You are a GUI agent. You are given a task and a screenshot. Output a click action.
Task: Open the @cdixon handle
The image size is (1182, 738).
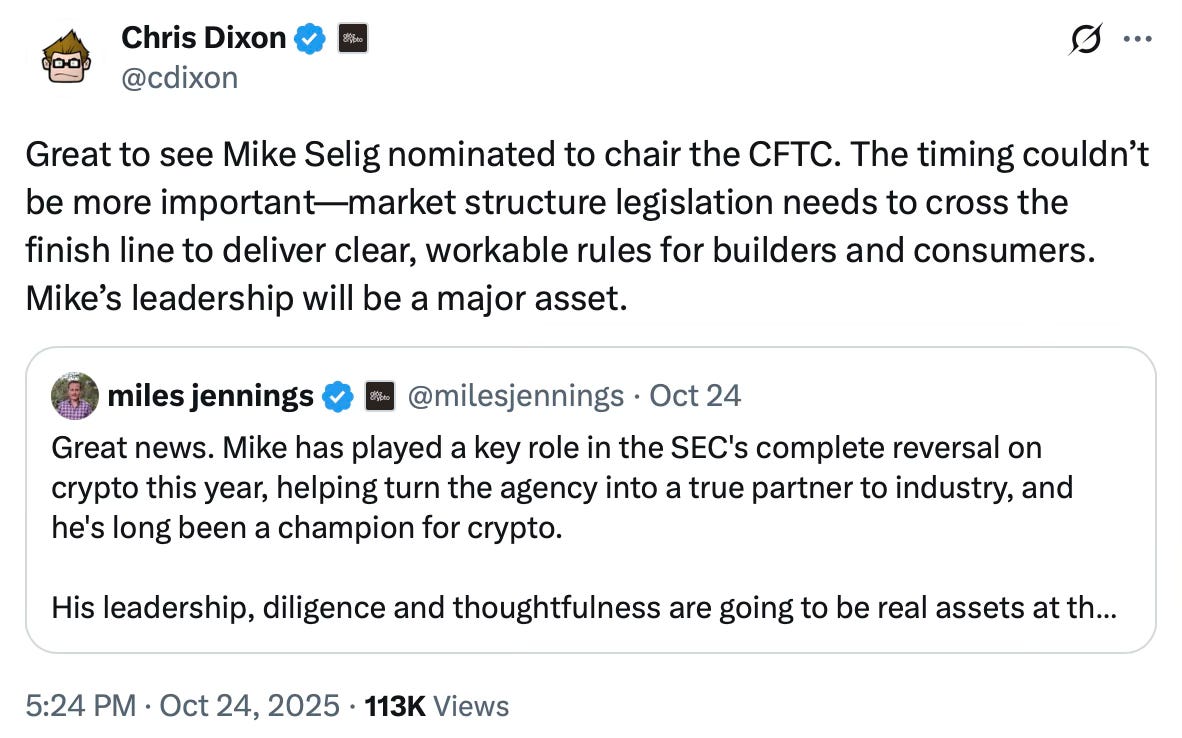pos(179,77)
